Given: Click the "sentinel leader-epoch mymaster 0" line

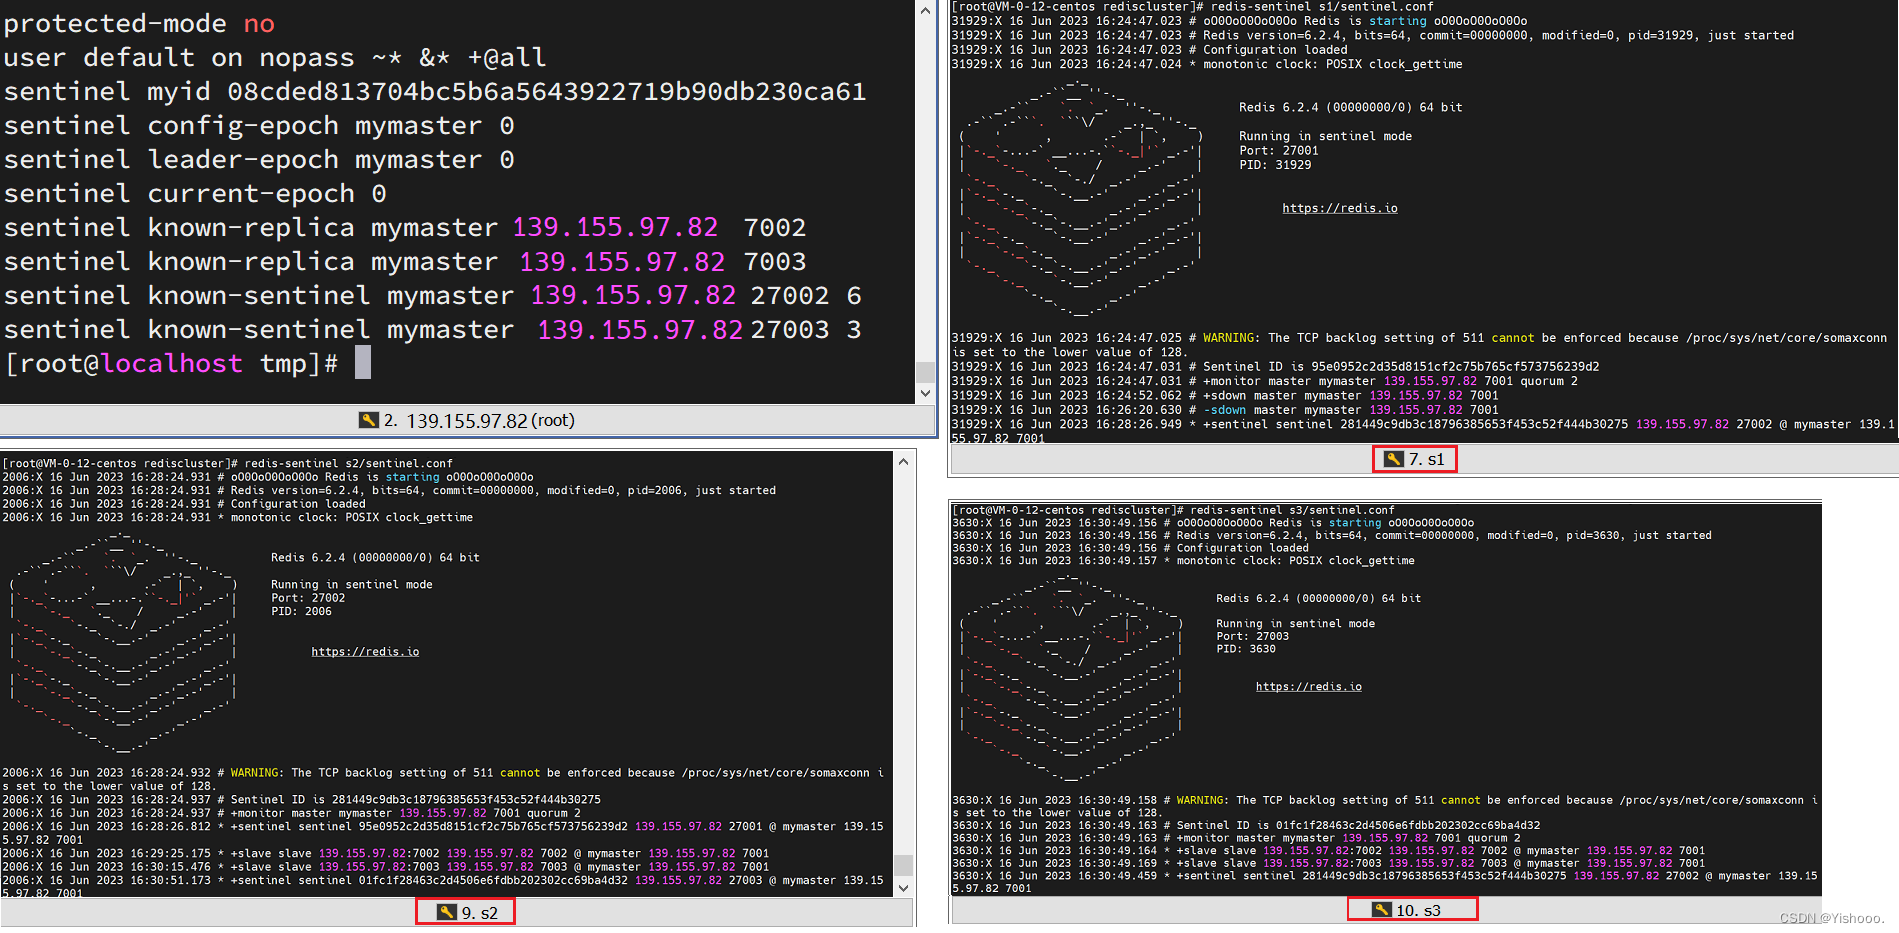Looking at the screenshot, I should [x=259, y=159].
